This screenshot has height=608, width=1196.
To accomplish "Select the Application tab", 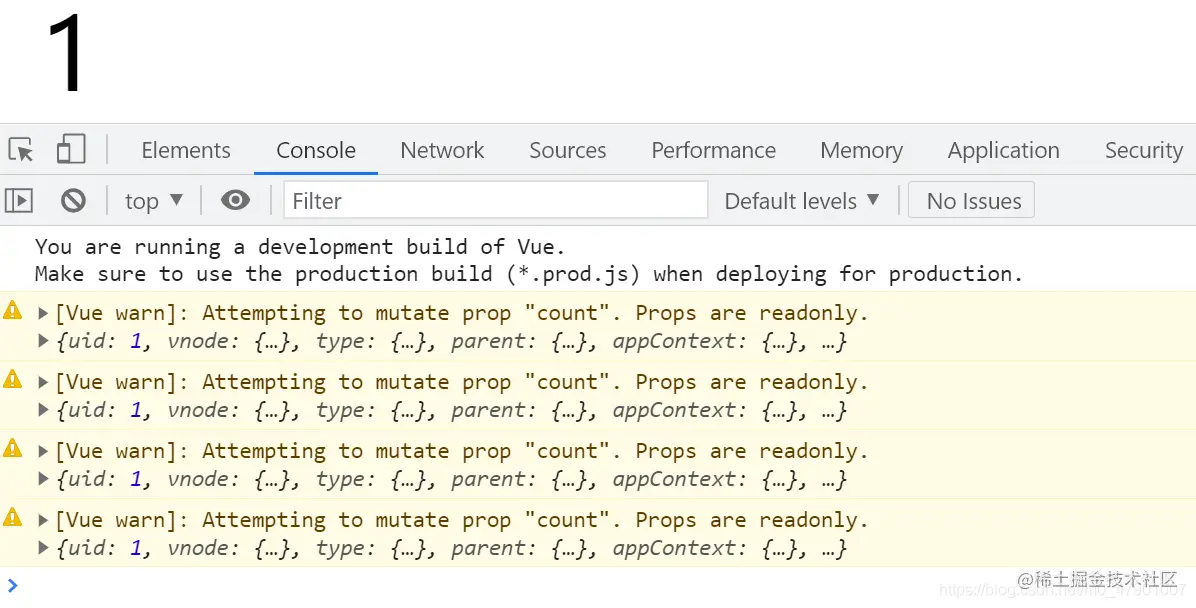I will (1003, 150).
